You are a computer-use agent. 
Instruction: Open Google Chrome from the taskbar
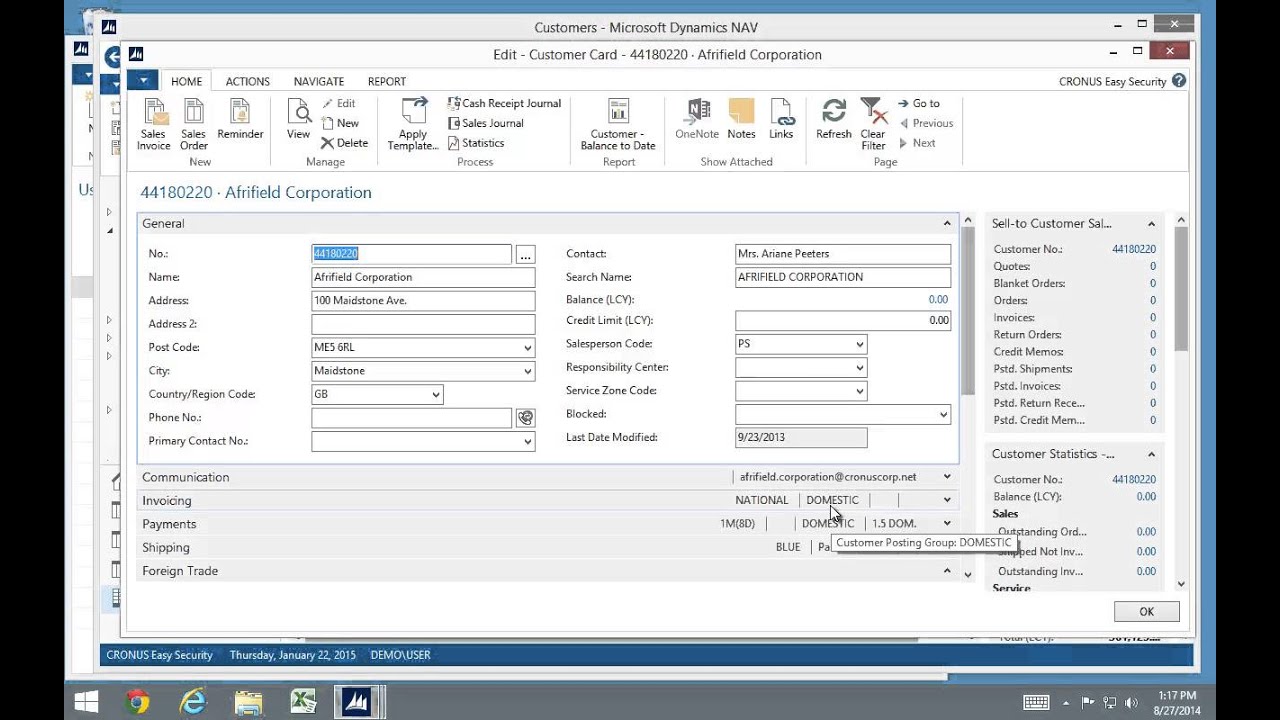[x=138, y=702]
